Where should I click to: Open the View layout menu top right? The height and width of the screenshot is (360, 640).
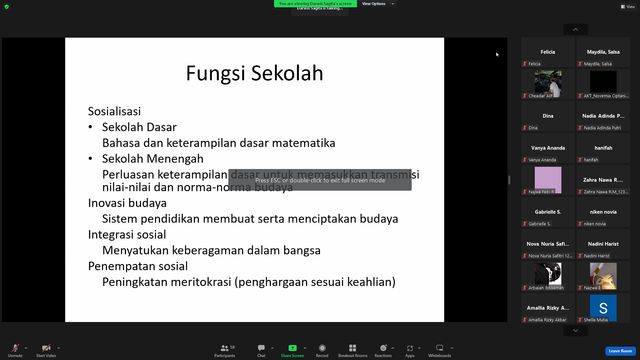tap(628, 7)
